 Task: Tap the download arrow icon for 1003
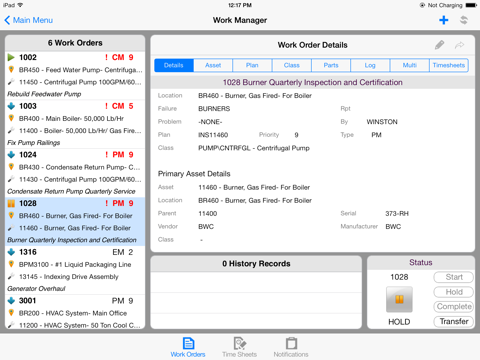tap(11, 106)
